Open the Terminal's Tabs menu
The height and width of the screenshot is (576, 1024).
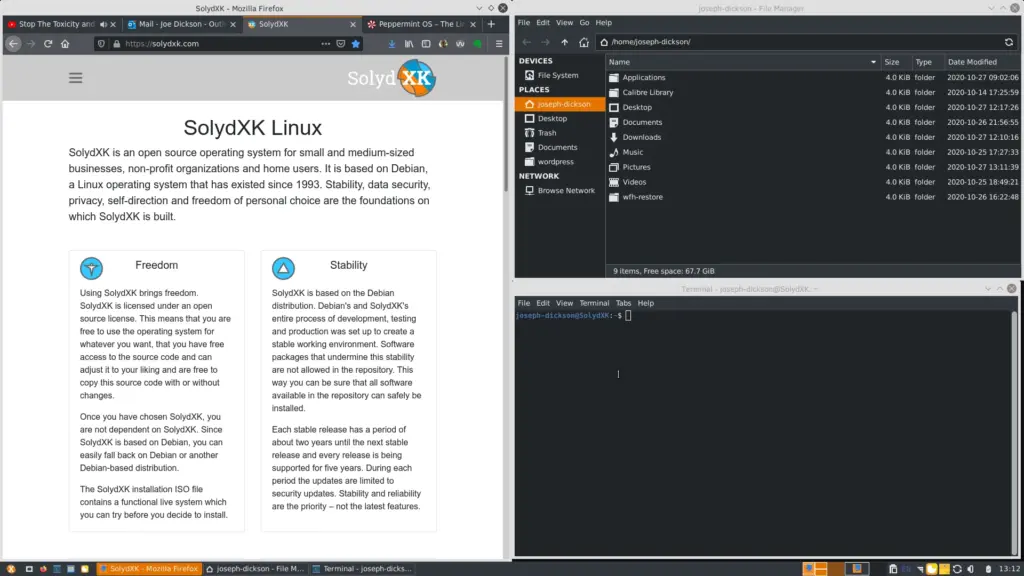coord(623,302)
